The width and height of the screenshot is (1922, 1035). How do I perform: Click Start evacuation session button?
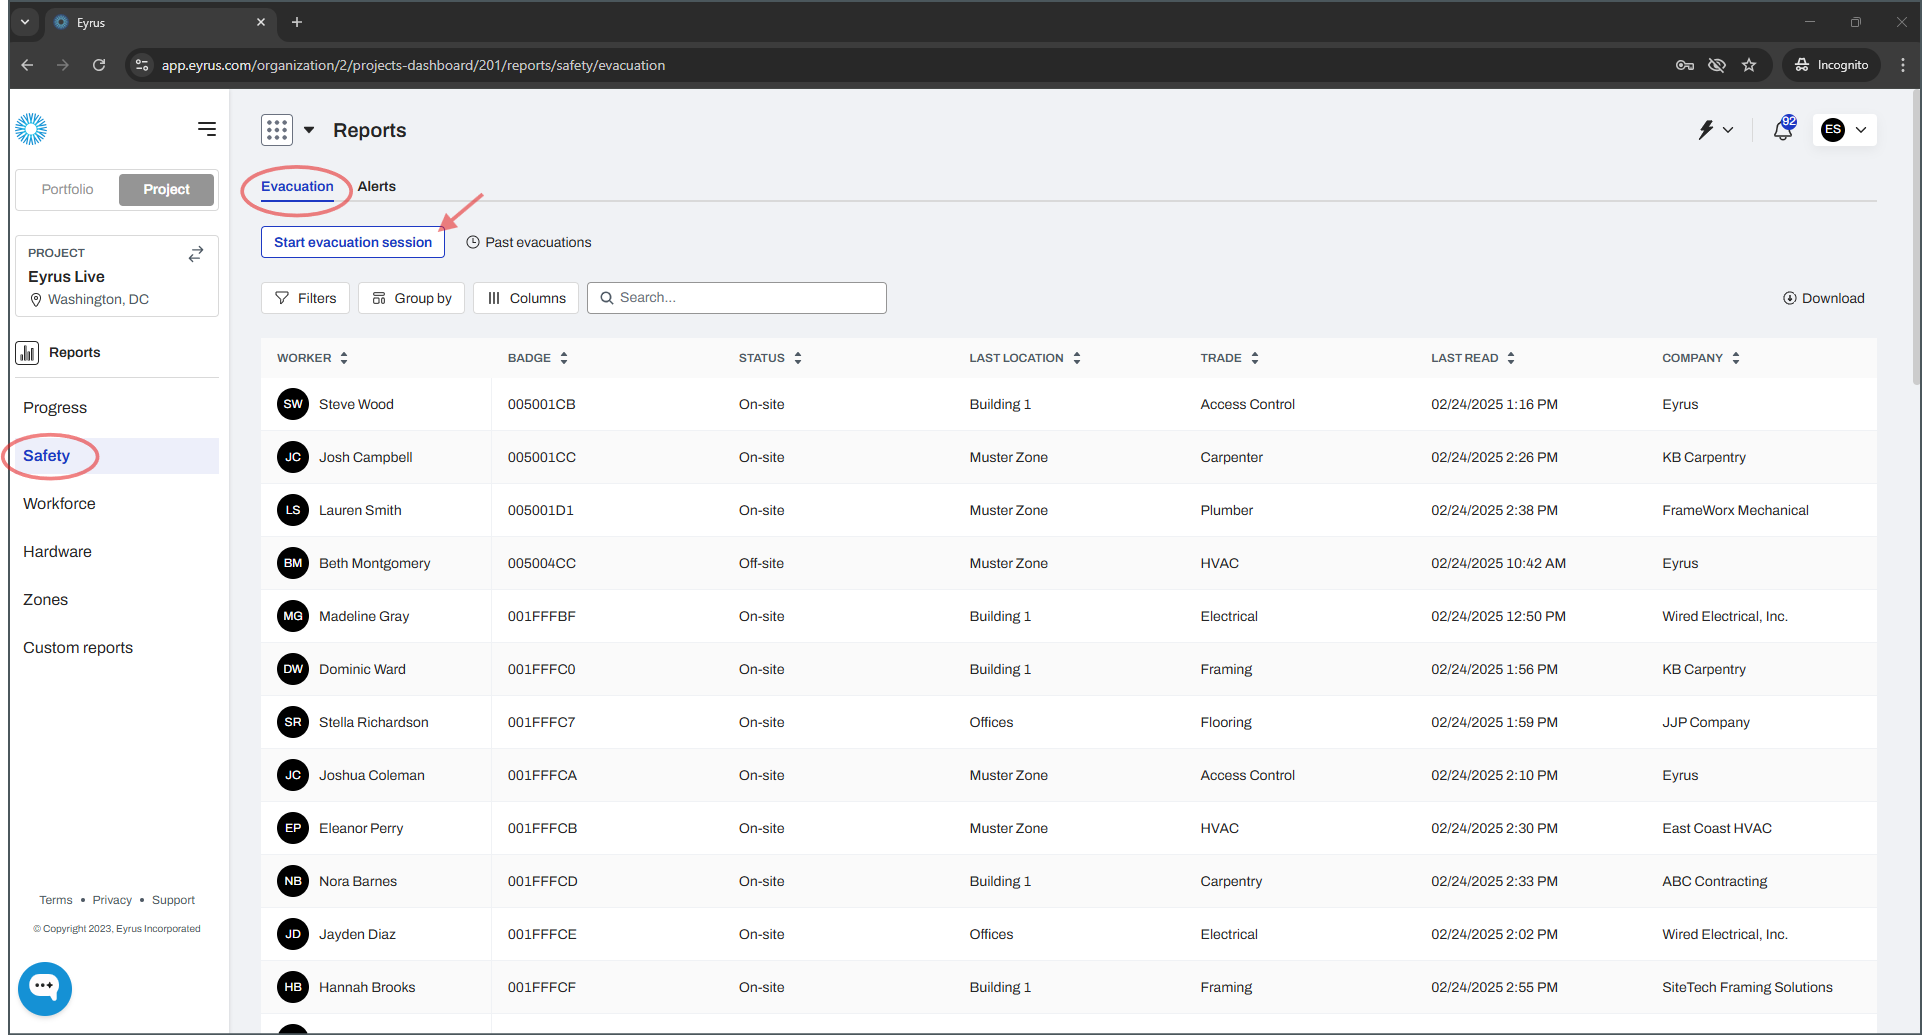coord(353,242)
